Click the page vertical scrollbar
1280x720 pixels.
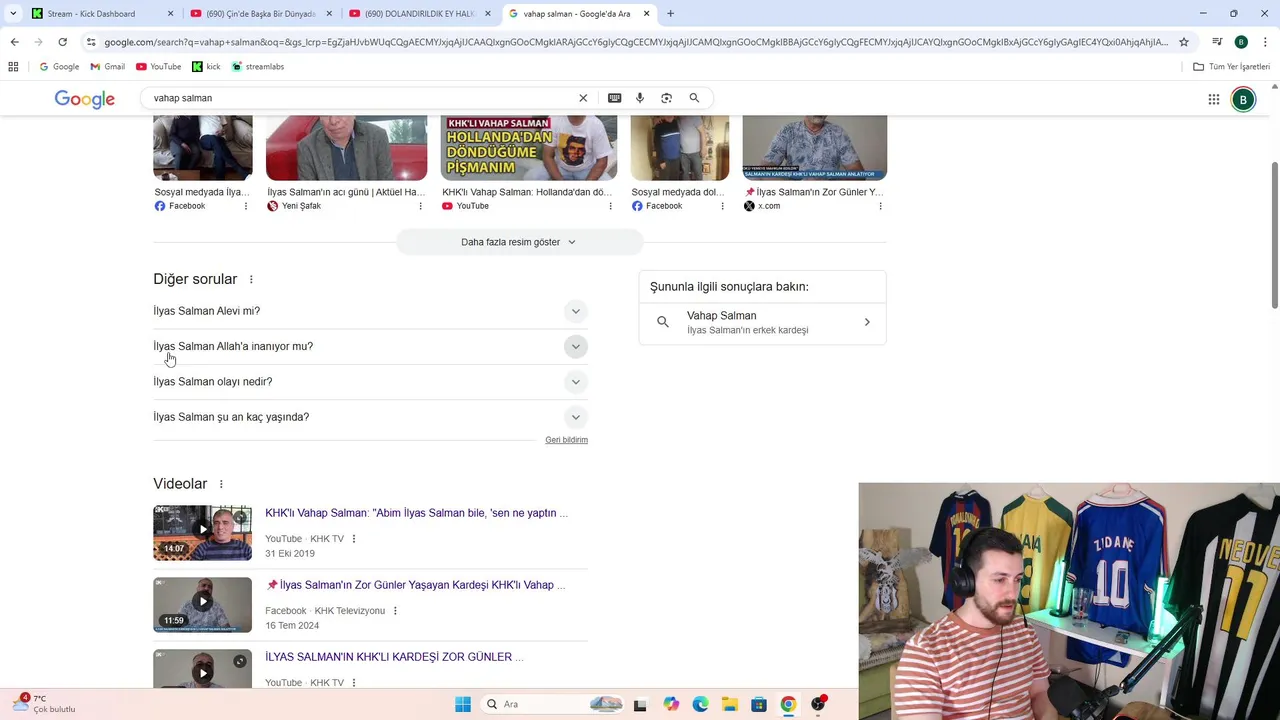point(1275,235)
